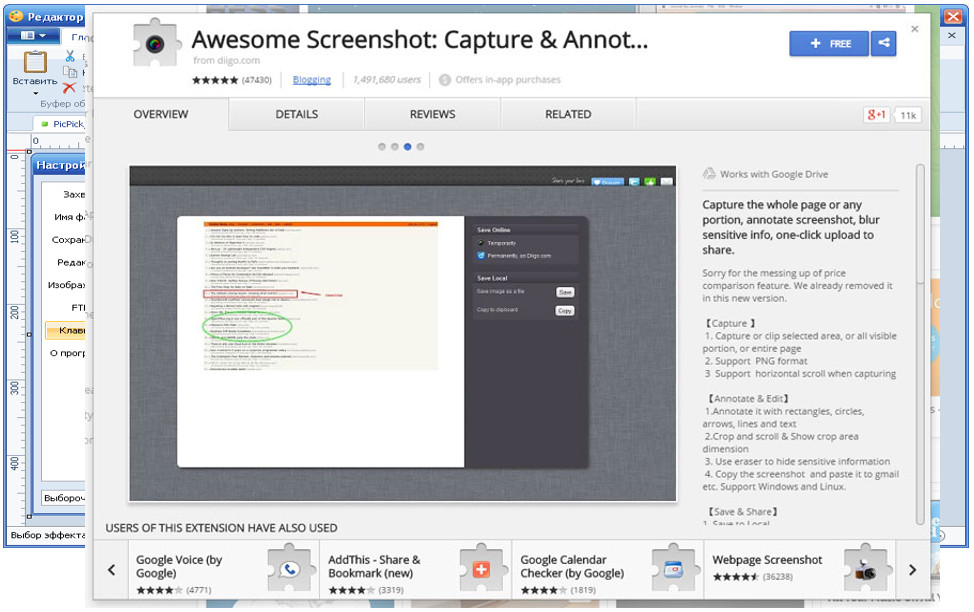Switch to the DETAILS tab
The width and height of the screenshot is (974, 612).
296,114
